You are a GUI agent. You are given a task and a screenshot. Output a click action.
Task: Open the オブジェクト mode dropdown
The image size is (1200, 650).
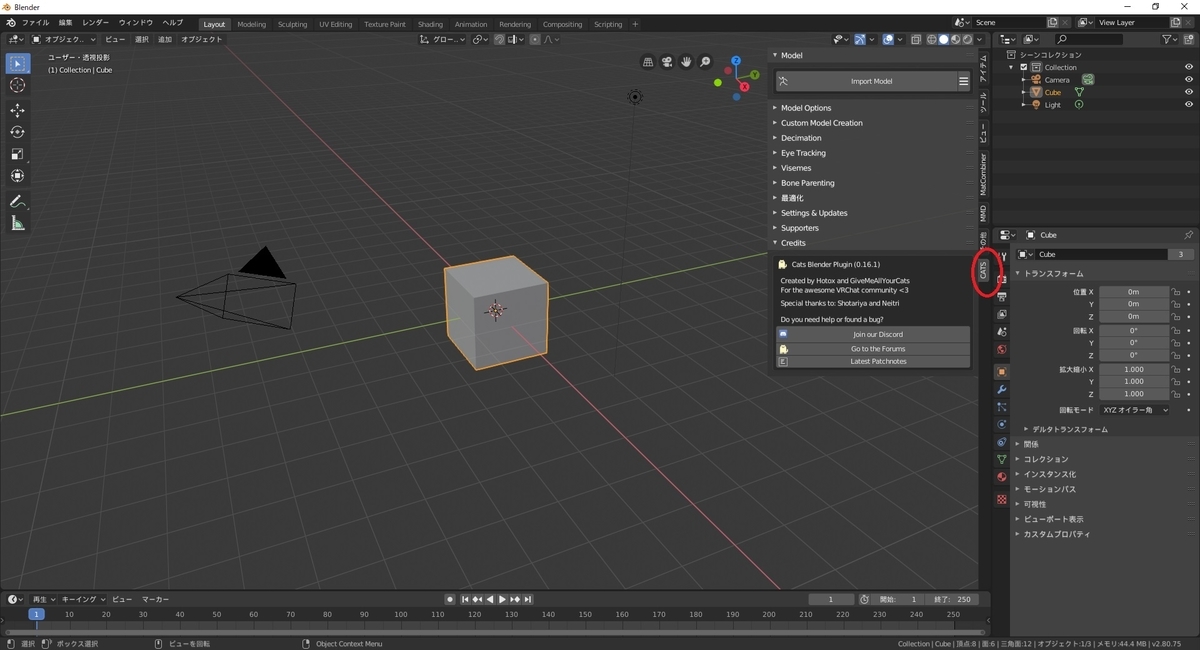pyautogui.click(x=65, y=39)
